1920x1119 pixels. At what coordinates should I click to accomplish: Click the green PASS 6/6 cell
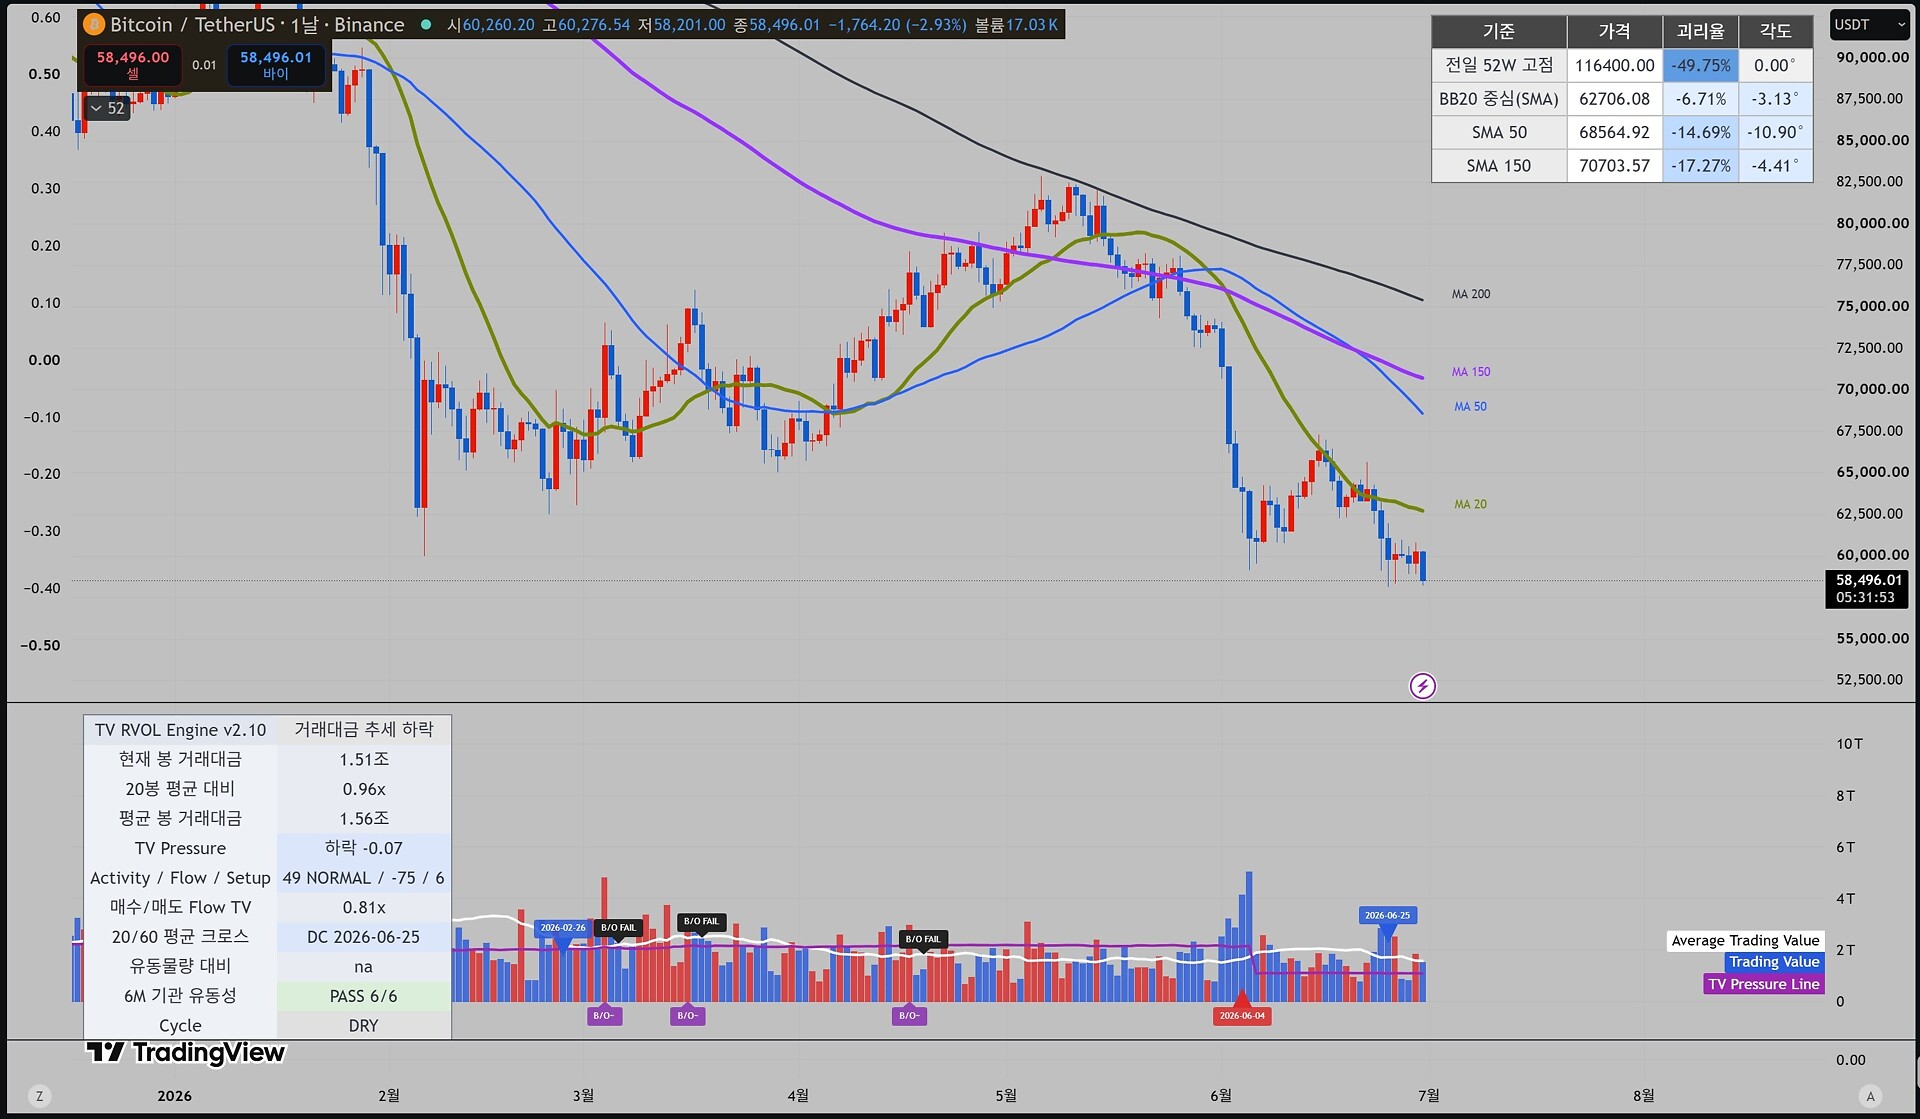pos(364,996)
